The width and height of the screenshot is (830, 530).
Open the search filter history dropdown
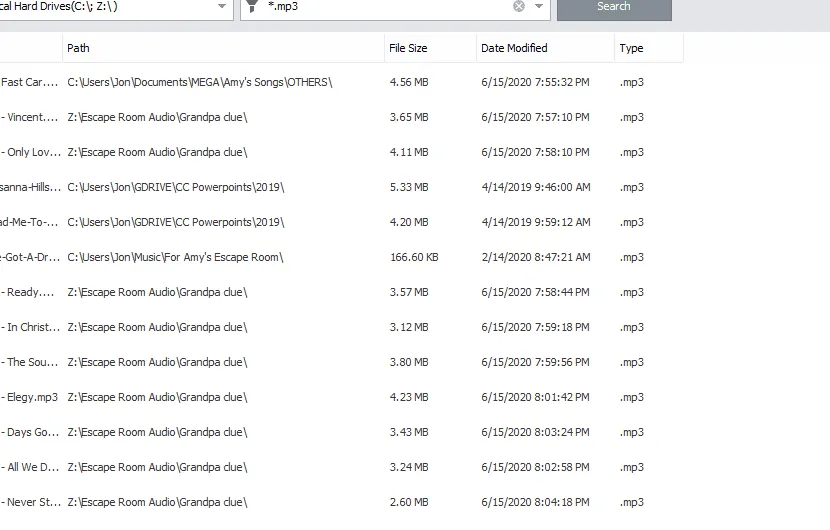click(540, 6)
